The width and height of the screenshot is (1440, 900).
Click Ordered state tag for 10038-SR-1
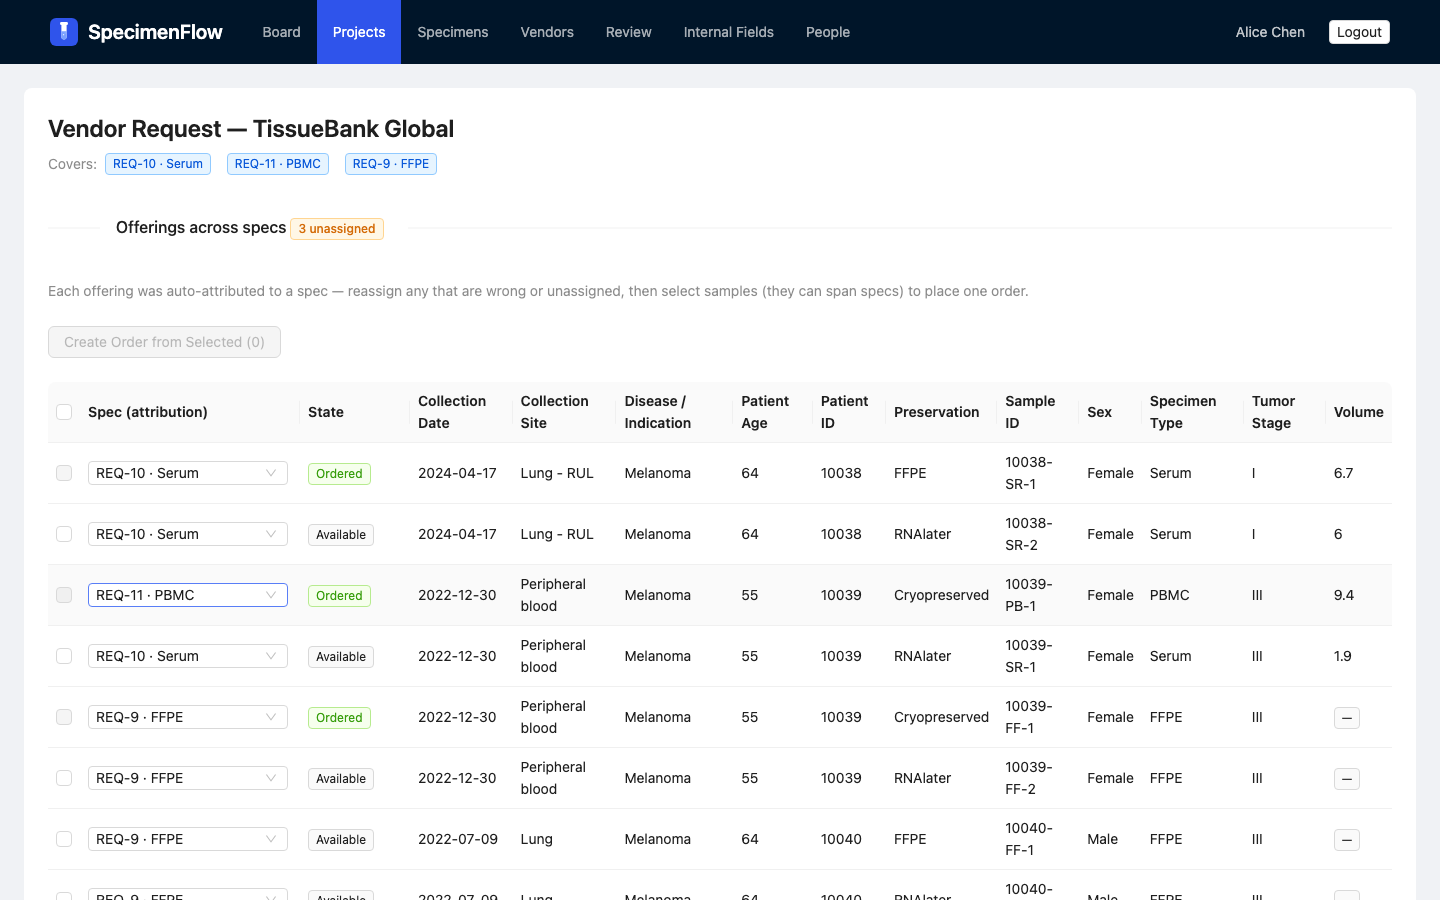tap(339, 474)
